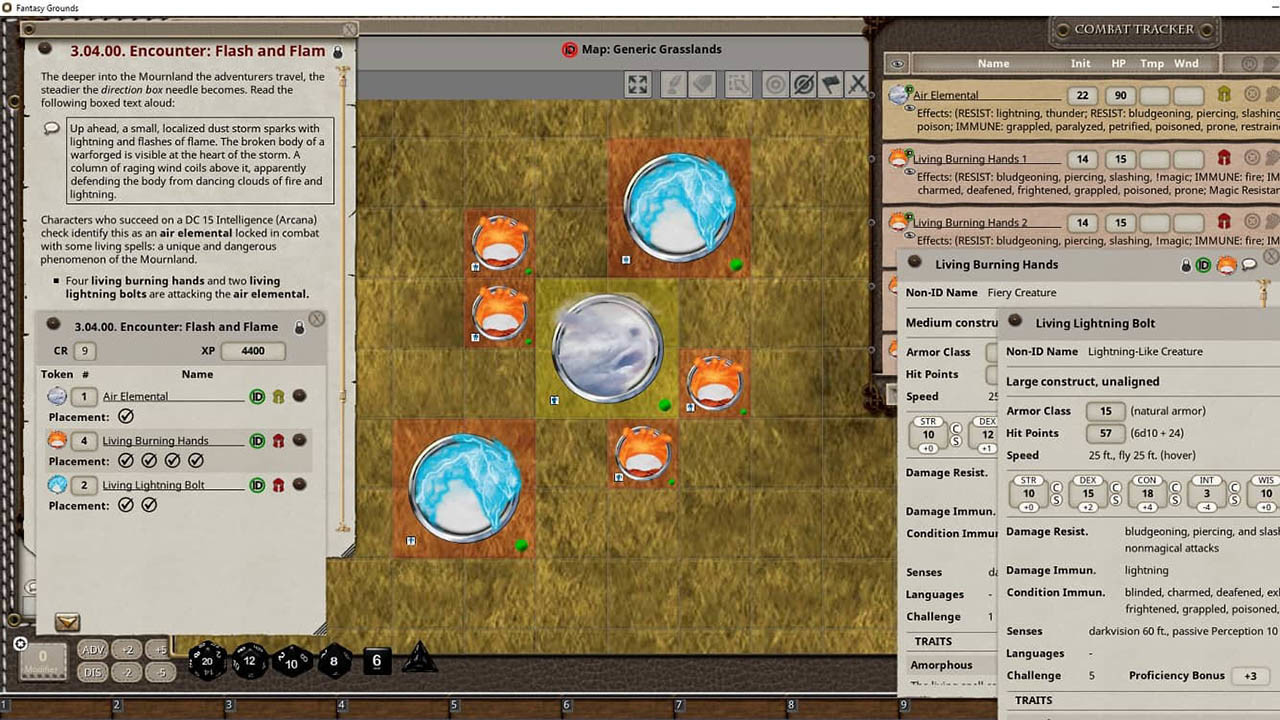1280x720 pixels.
Task: Click the speech bubble icon on Living Burning Hands sheet
Action: coord(1249,265)
